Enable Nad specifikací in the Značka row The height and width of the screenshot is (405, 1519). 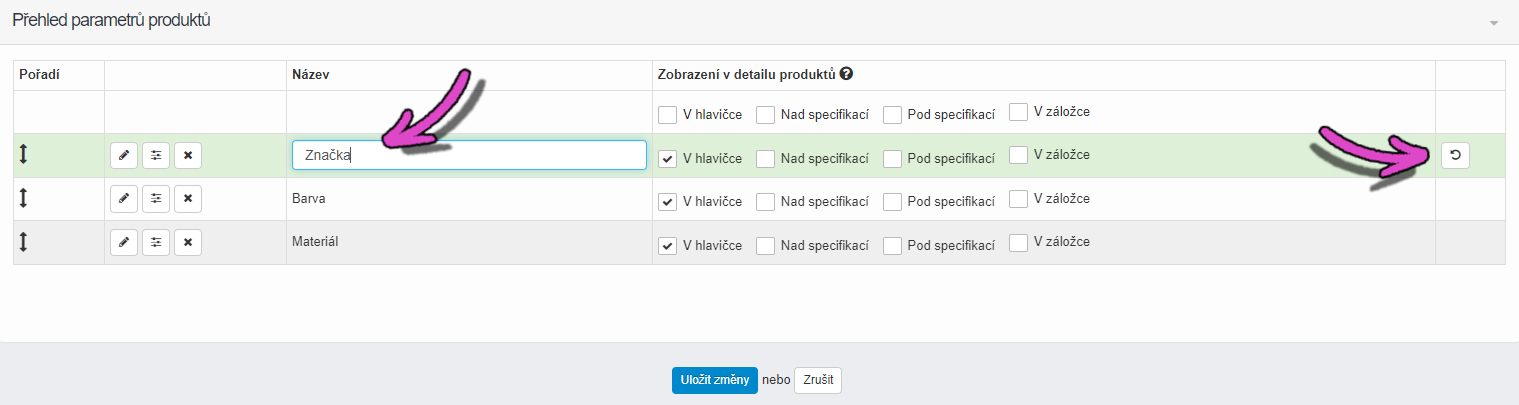765,158
